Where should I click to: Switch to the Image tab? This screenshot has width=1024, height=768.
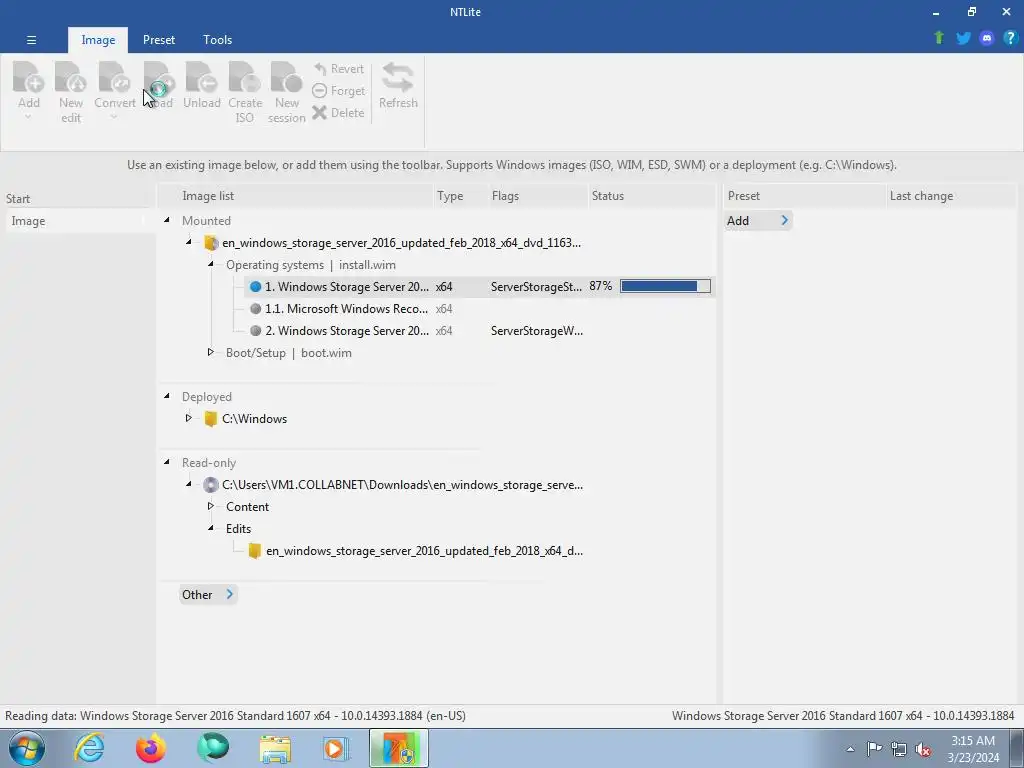point(98,40)
